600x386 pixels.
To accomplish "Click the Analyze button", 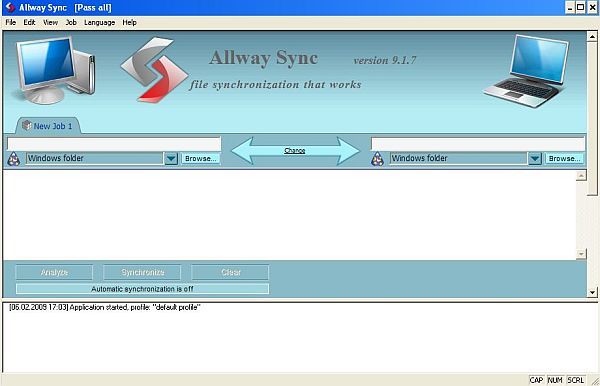I will coord(54,272).
